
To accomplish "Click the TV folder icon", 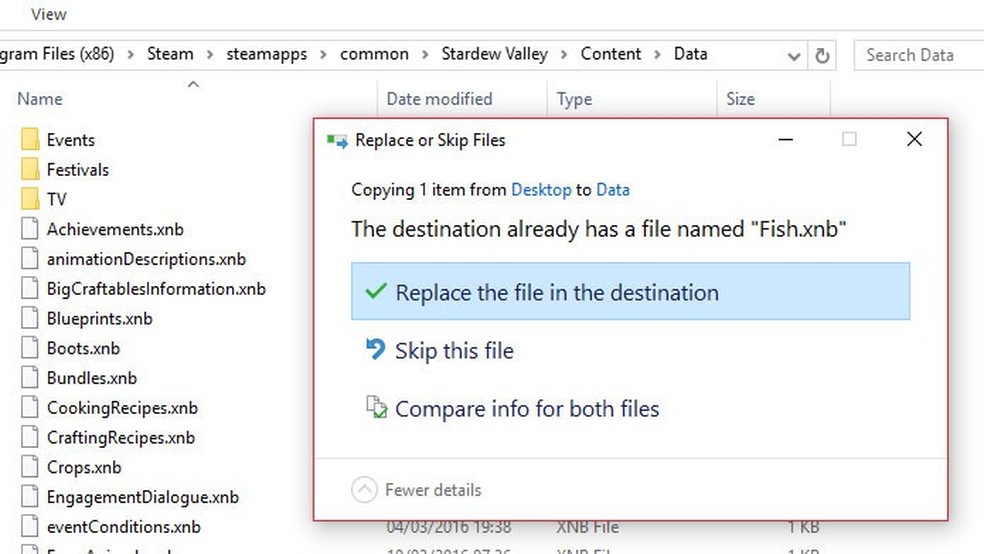I will [30, 199].
